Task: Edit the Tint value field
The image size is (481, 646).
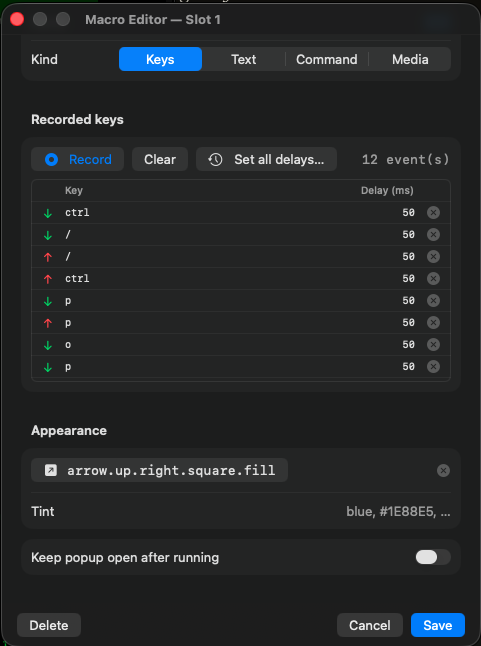Action: (x=398, y=512)
